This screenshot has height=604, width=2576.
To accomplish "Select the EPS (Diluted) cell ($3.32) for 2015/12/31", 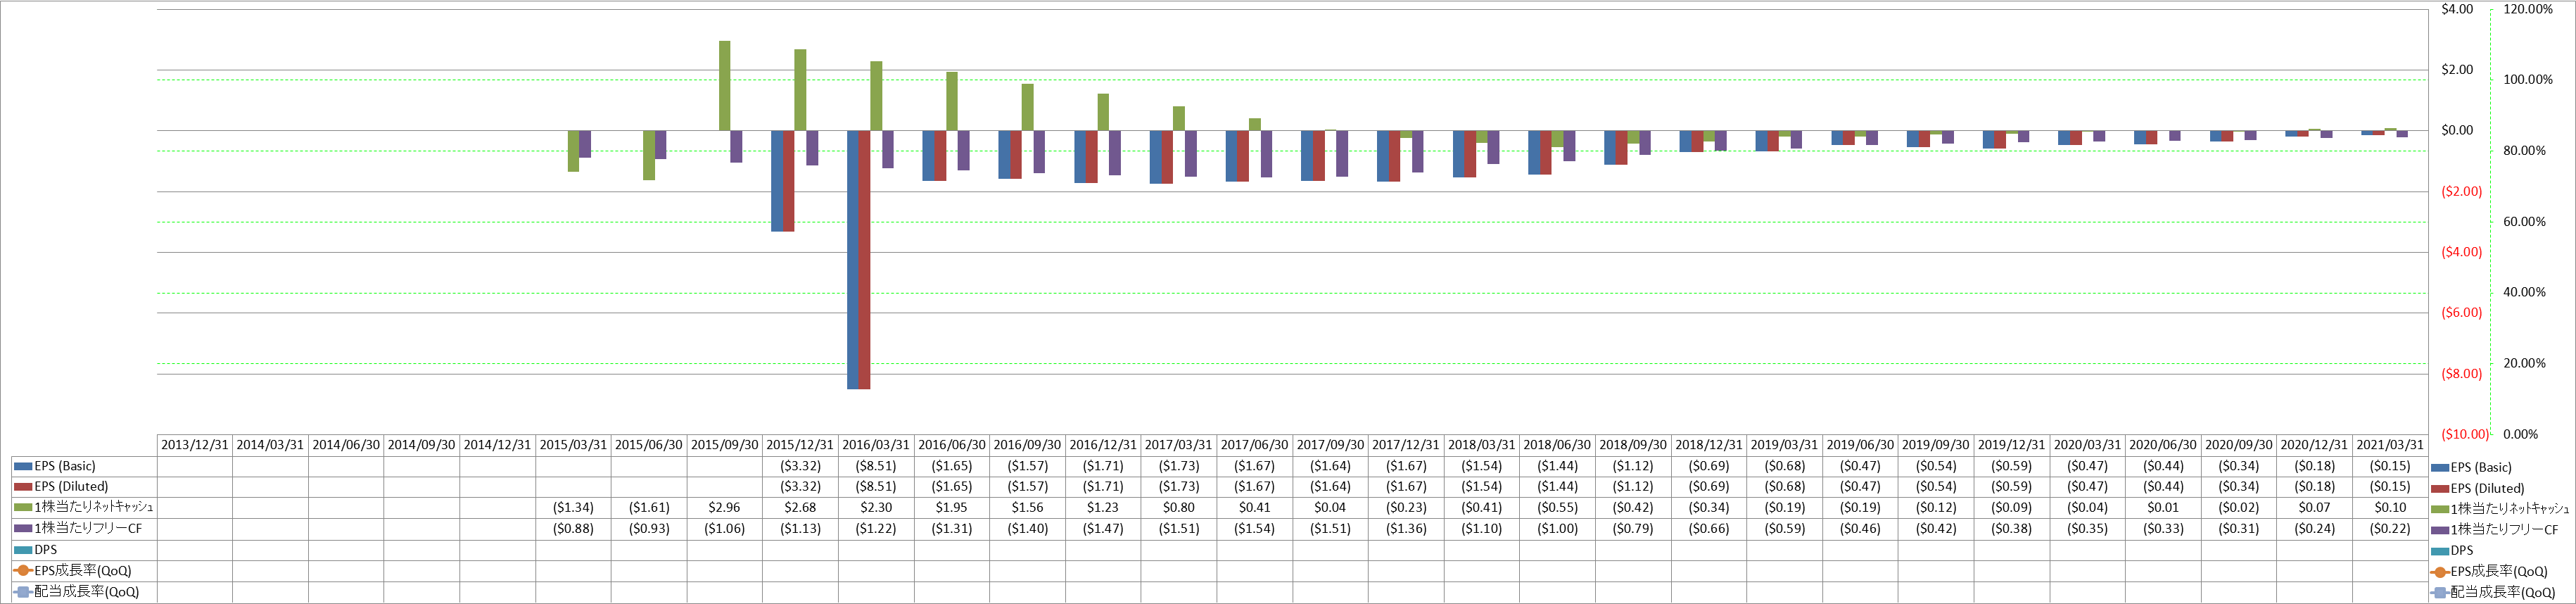I will (x=800, y=487).
